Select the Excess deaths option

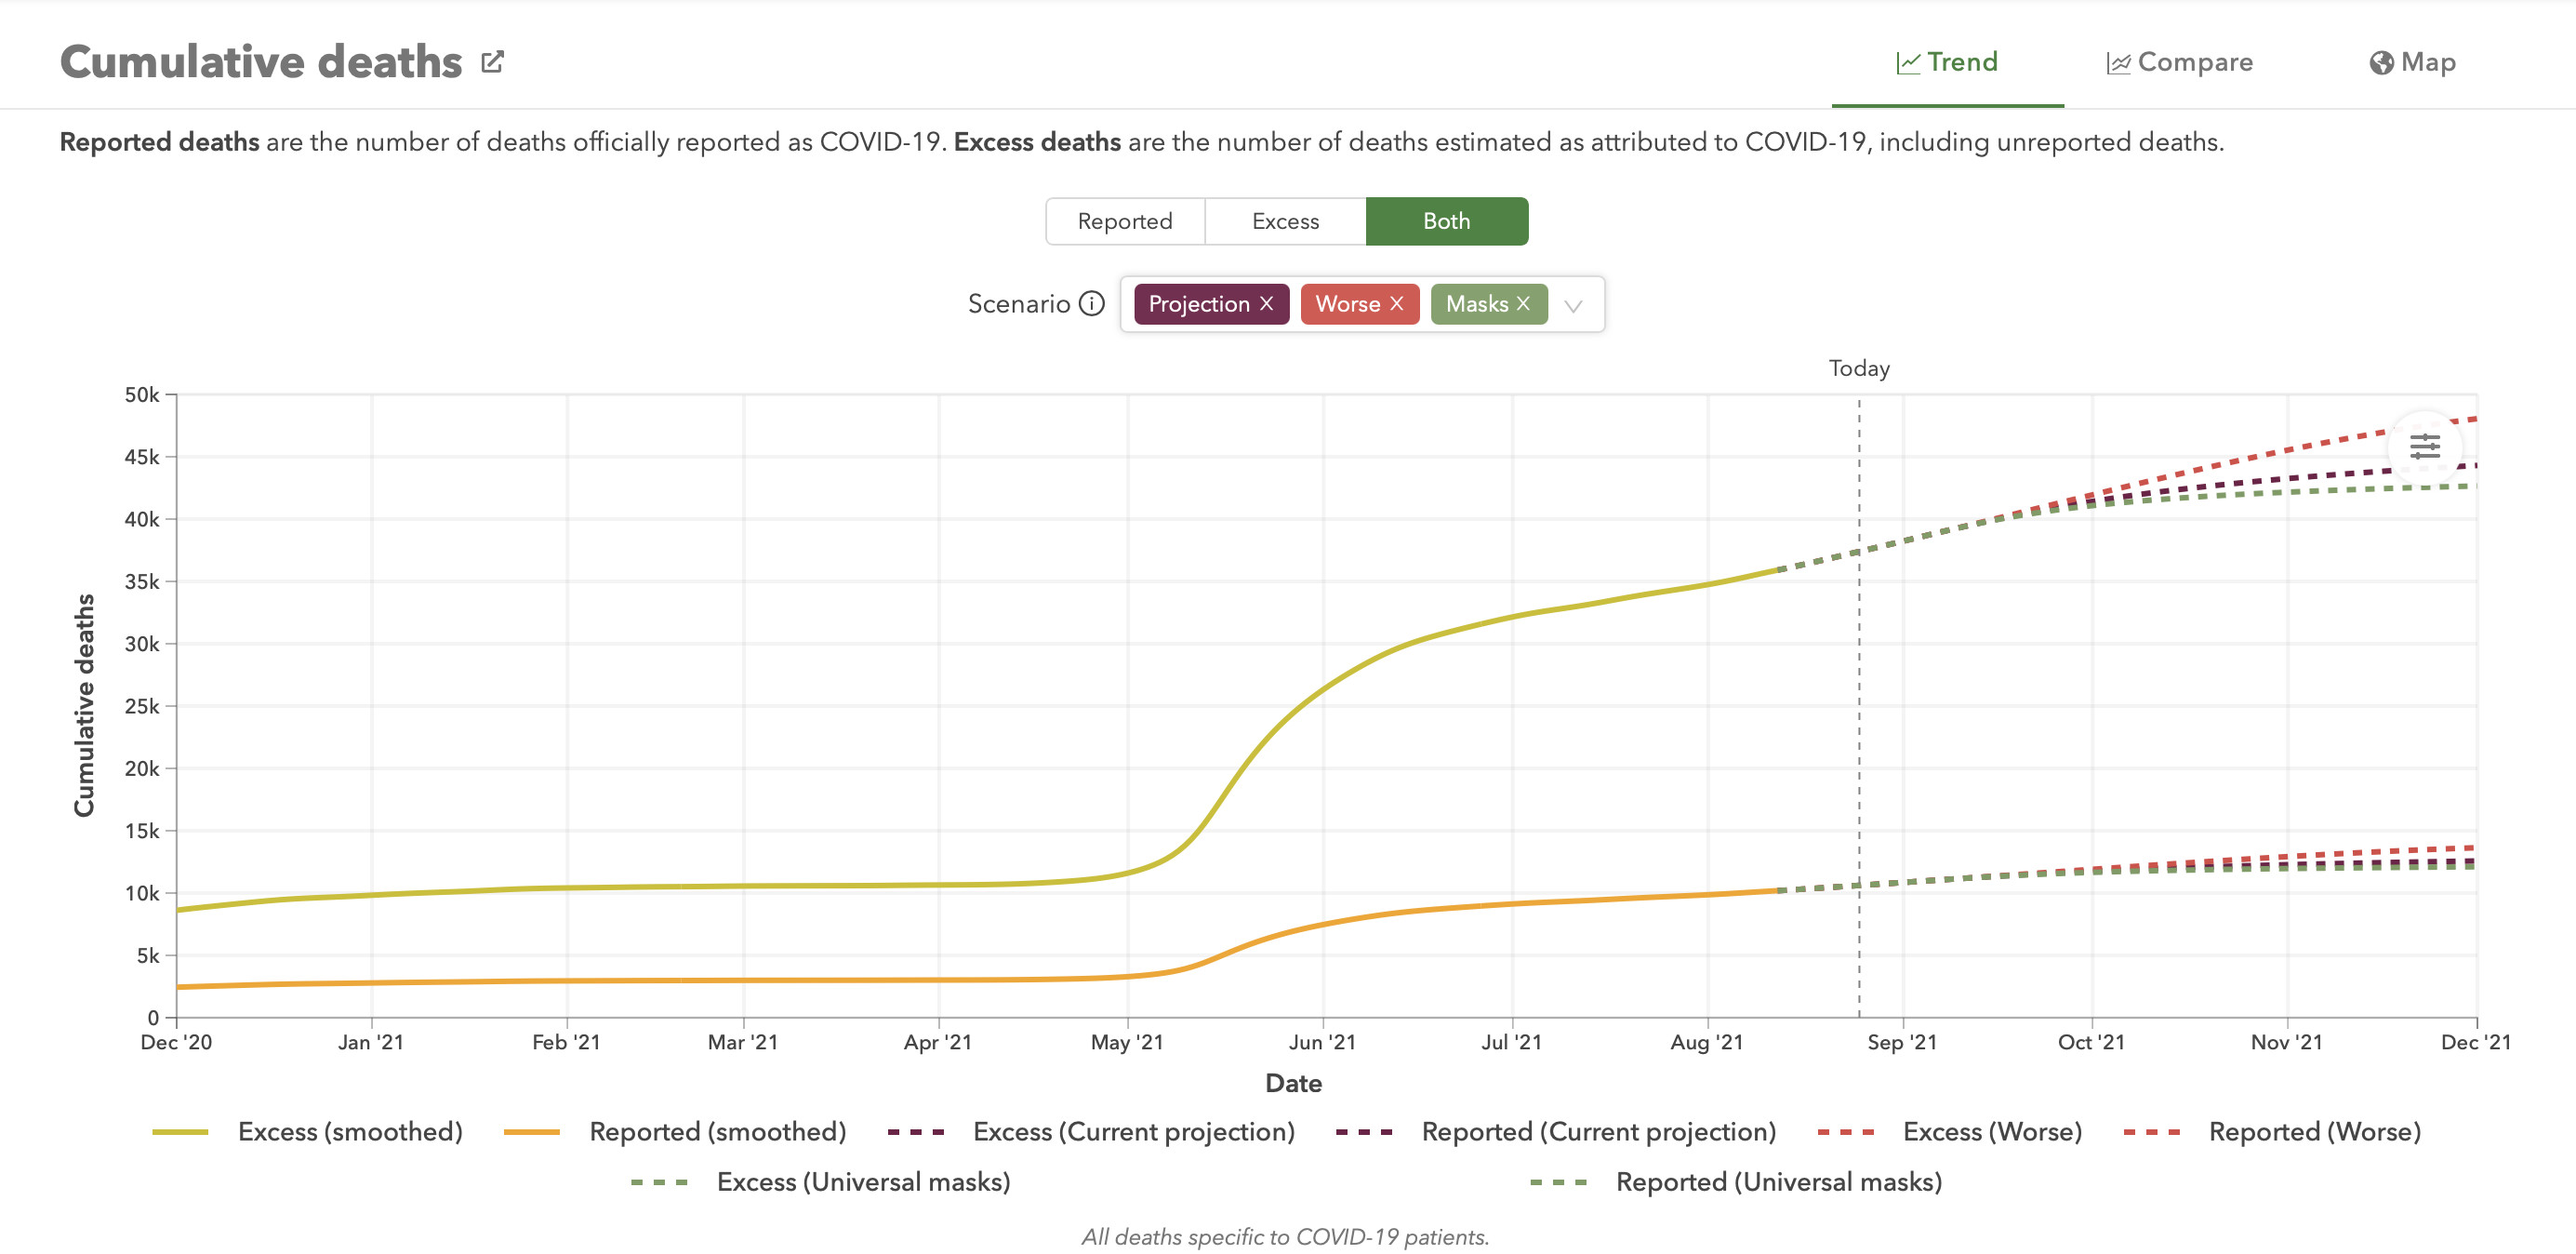pos(1285,221)
